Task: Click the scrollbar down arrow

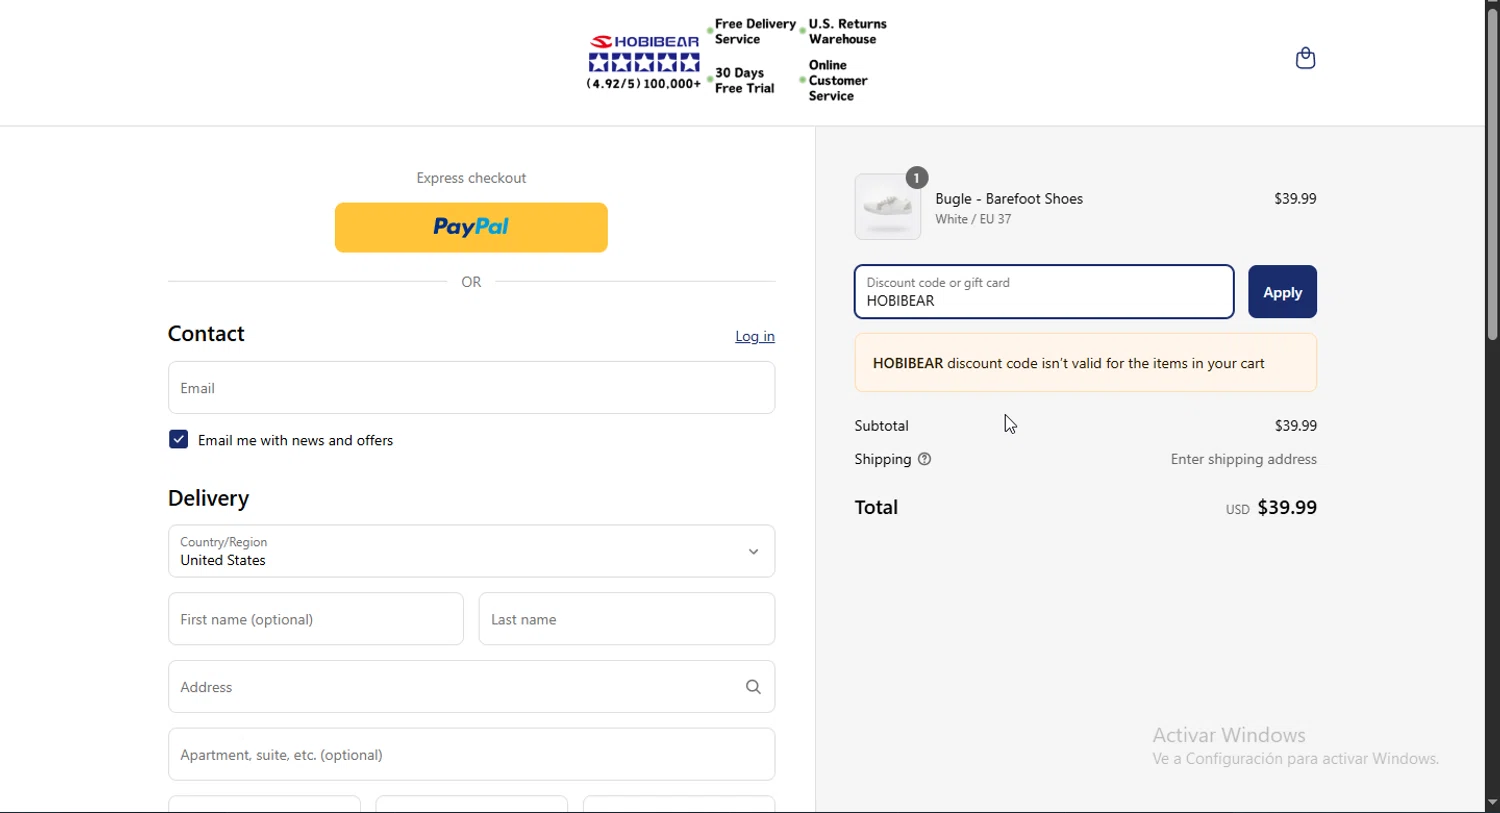Action: 1492,803
